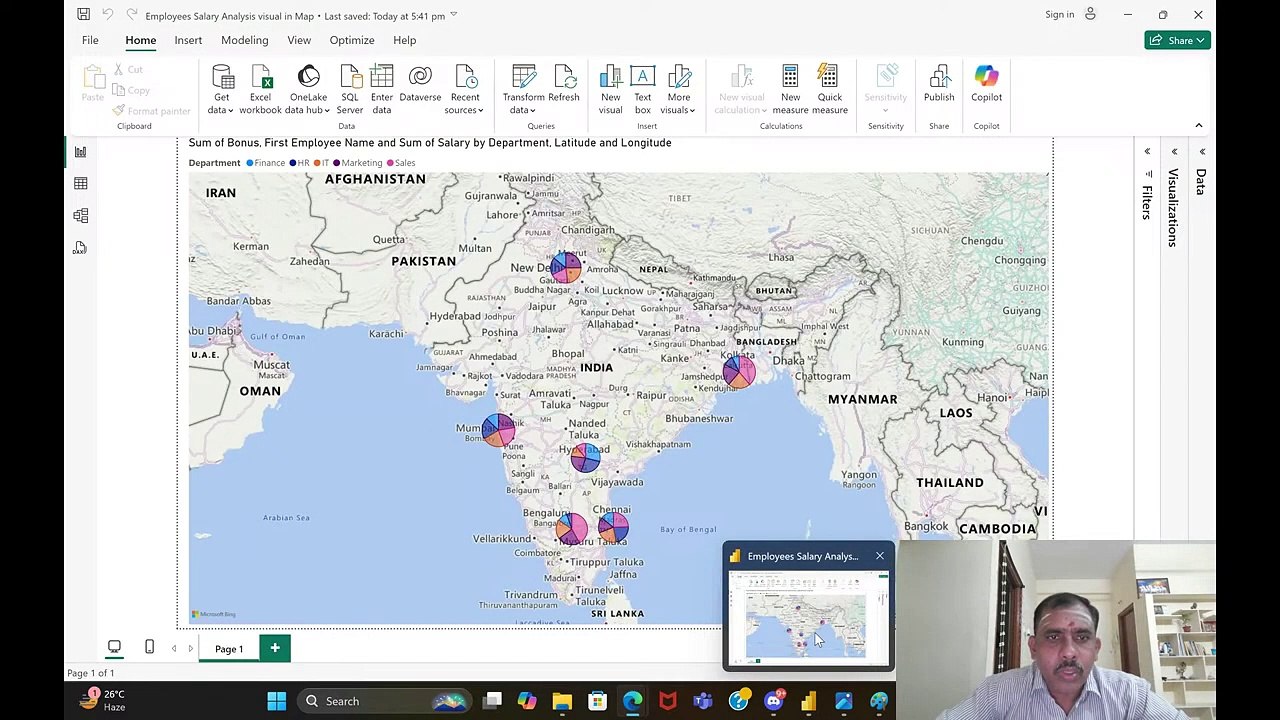Open Microsoft Edge from the taskbar
This screenshot has width=1280, height=720.
click(x=632, y=701)
